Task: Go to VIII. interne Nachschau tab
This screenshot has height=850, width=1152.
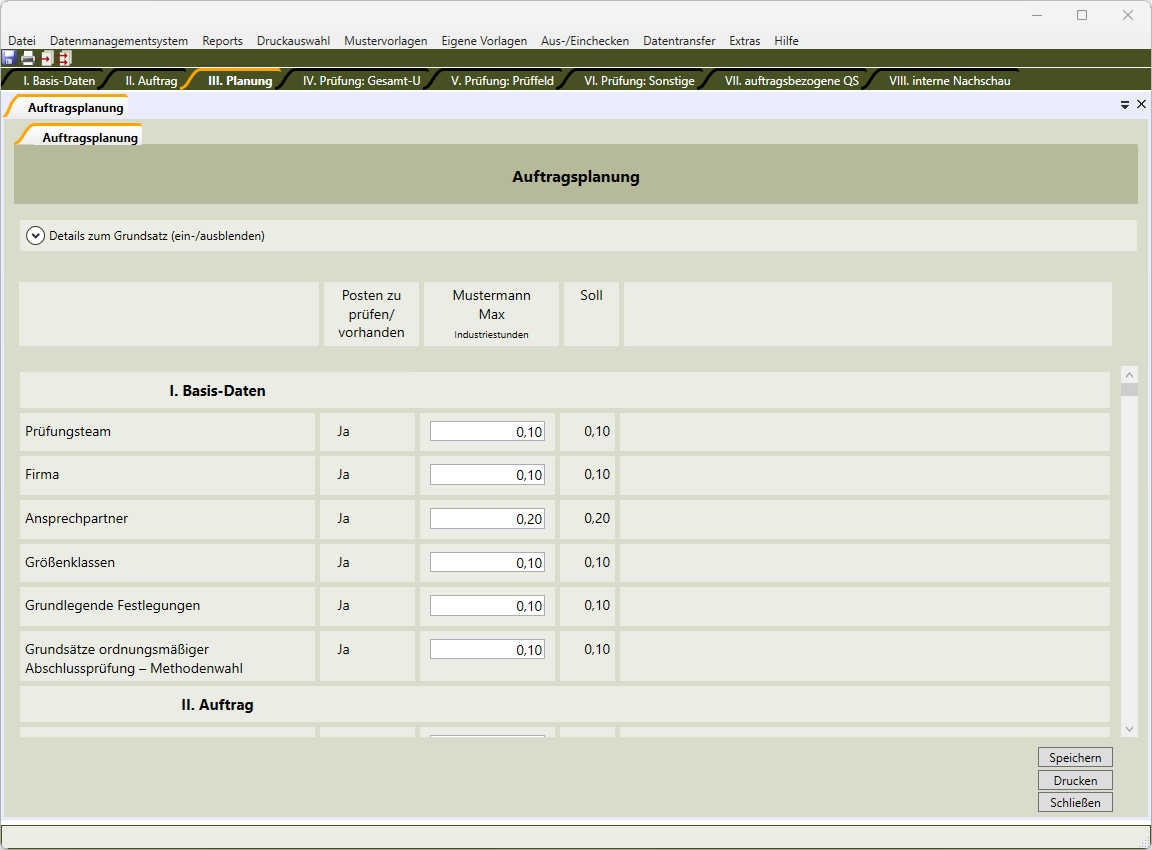Action: pos(949,81)
